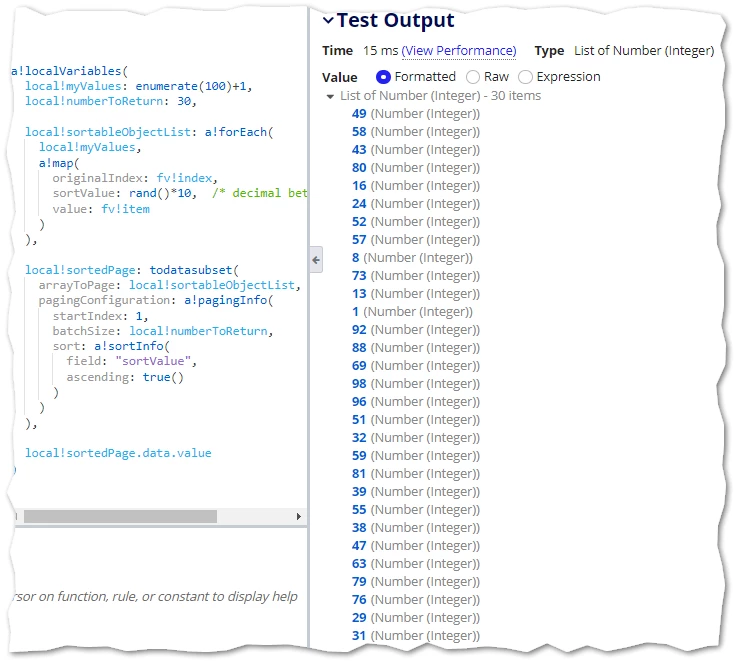The image size is (736, 662).
Task: Click the value 80 in output list
Action: tap(359, 168)
